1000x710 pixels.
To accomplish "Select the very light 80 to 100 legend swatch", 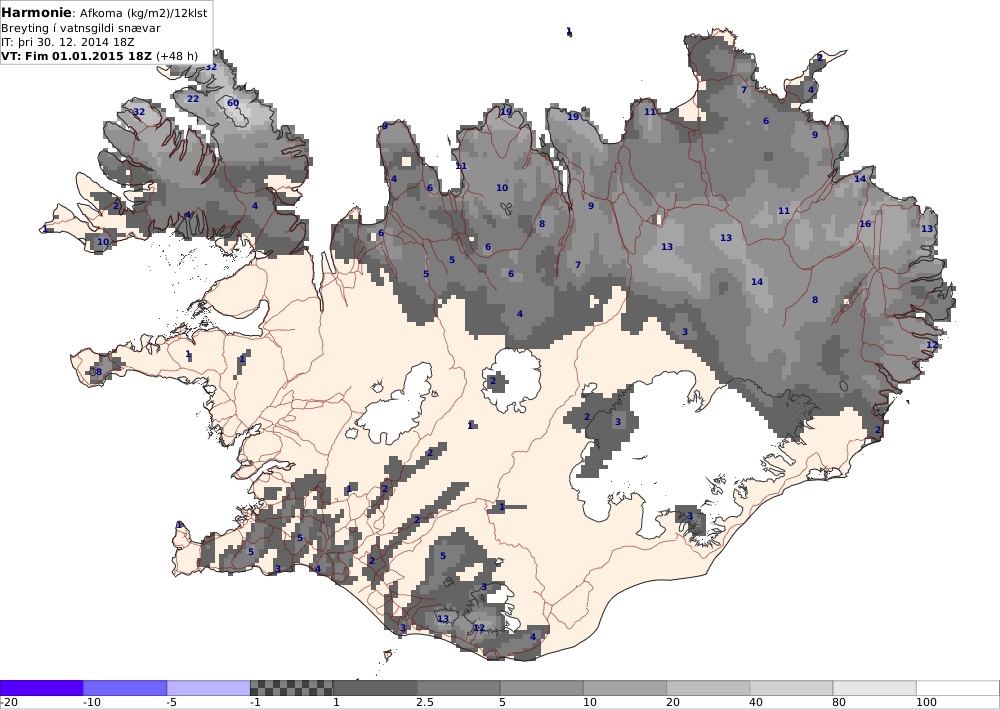I will tap(875, 688).
